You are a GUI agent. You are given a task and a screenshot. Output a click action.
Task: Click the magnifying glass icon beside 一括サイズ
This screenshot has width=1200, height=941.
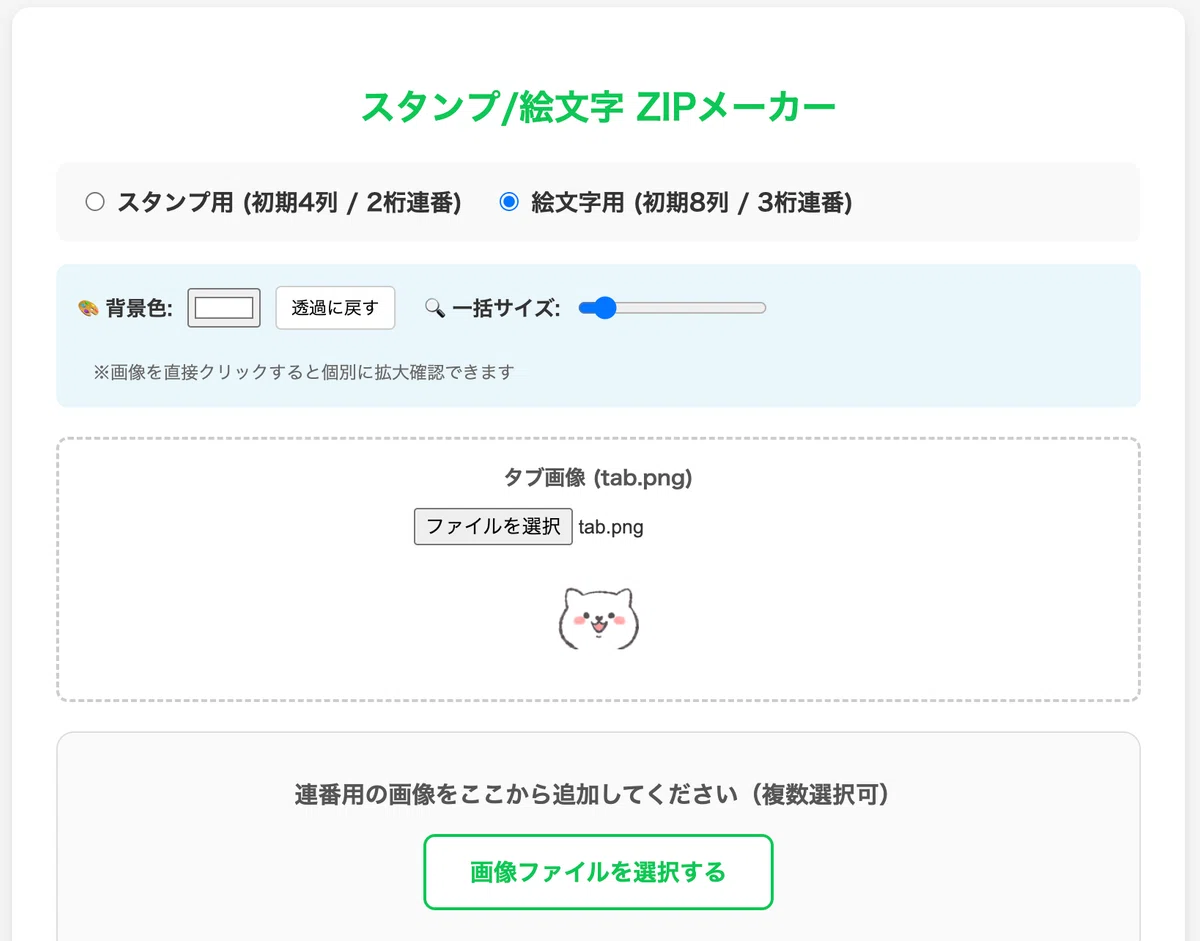point(435,309)
